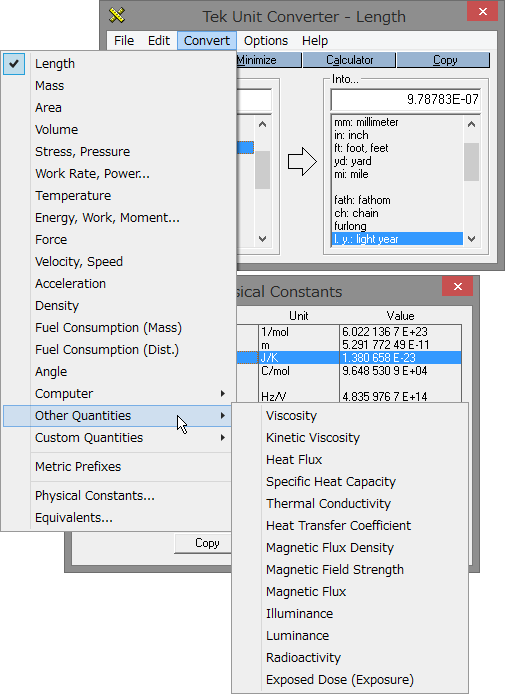Select Angle quantity

point(118,371)
